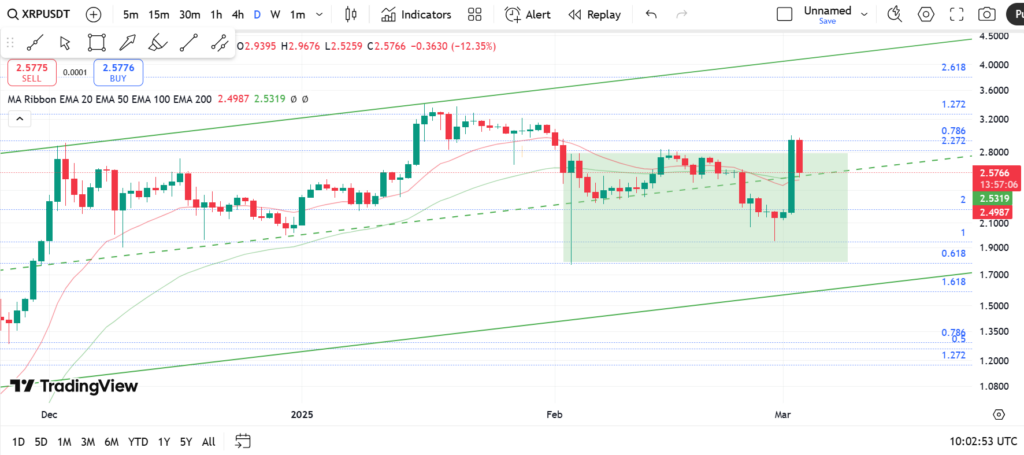Pick the rectangle drawing tool
Viewport: 1024px width, 455px height.
(x=96, y=42)
